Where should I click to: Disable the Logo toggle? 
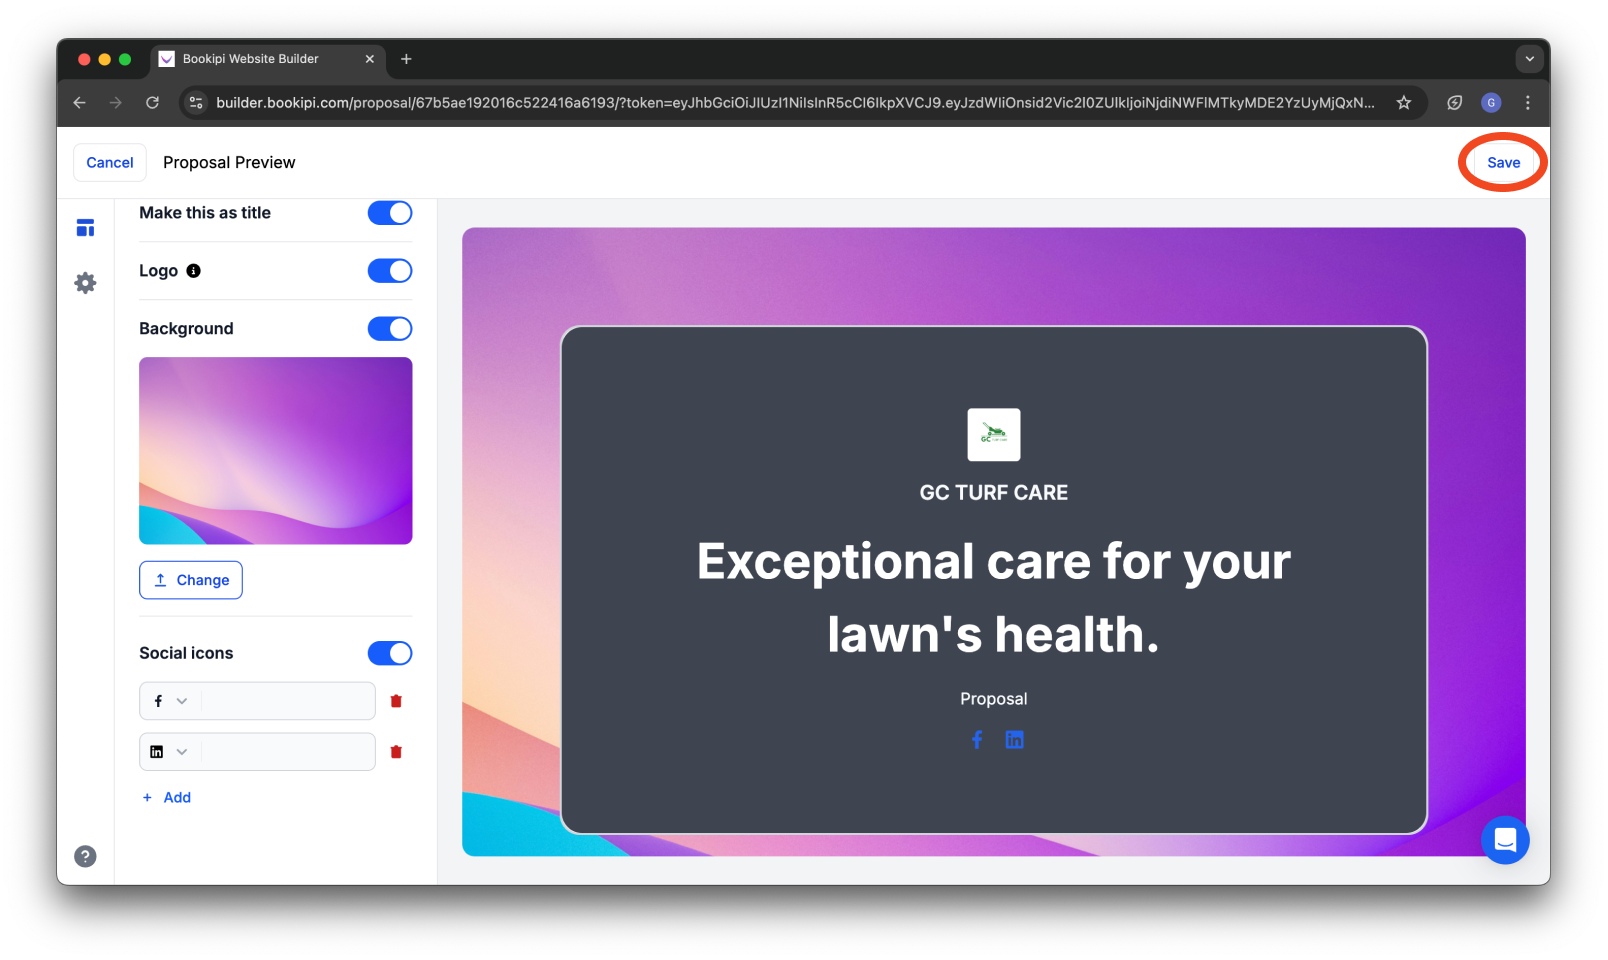(x=390, y=271)
